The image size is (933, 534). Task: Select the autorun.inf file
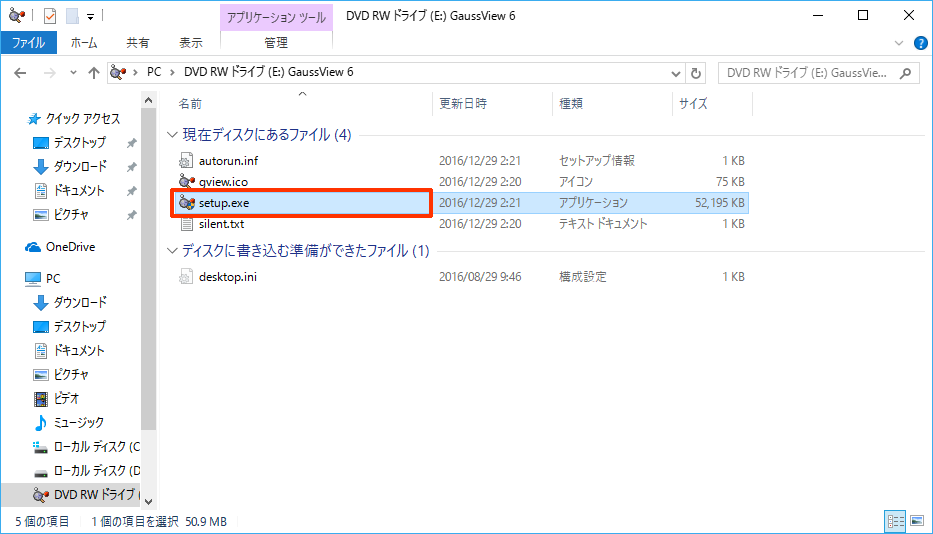click(228, 161)
